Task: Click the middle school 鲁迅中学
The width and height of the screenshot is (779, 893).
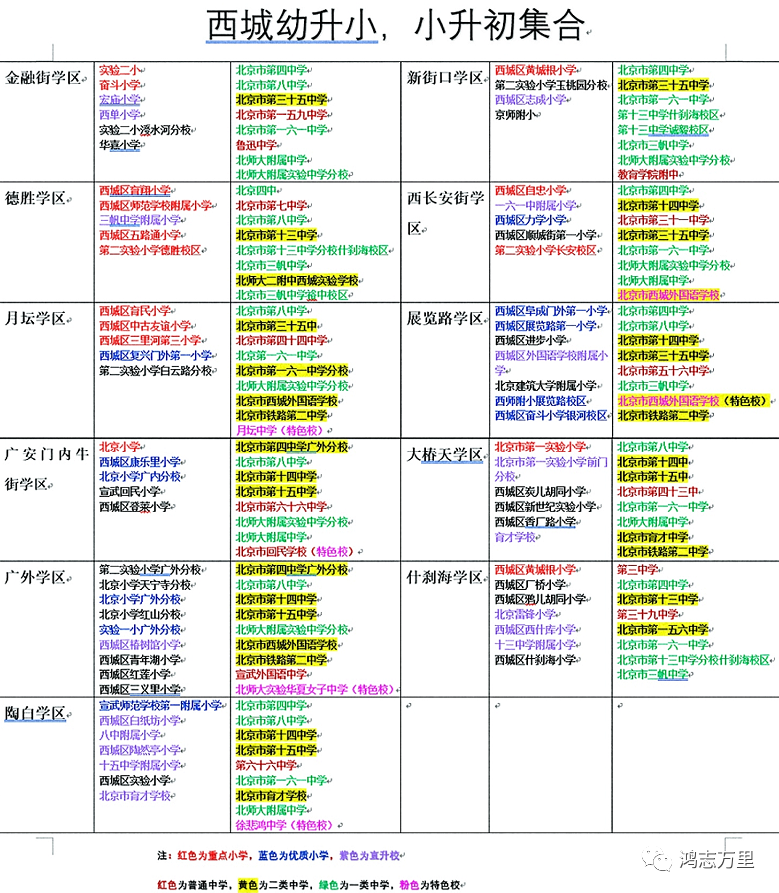Action: pyautogui.click(x=256, y=145)
